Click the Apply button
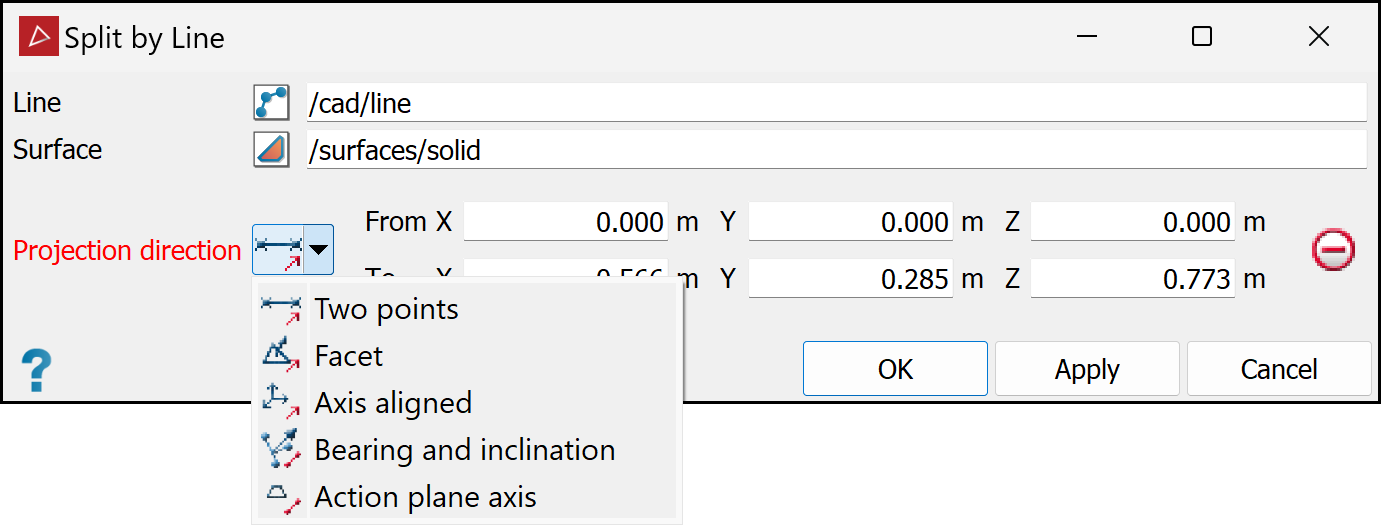The image size is (1381, 525). [x=1087, y=369]
